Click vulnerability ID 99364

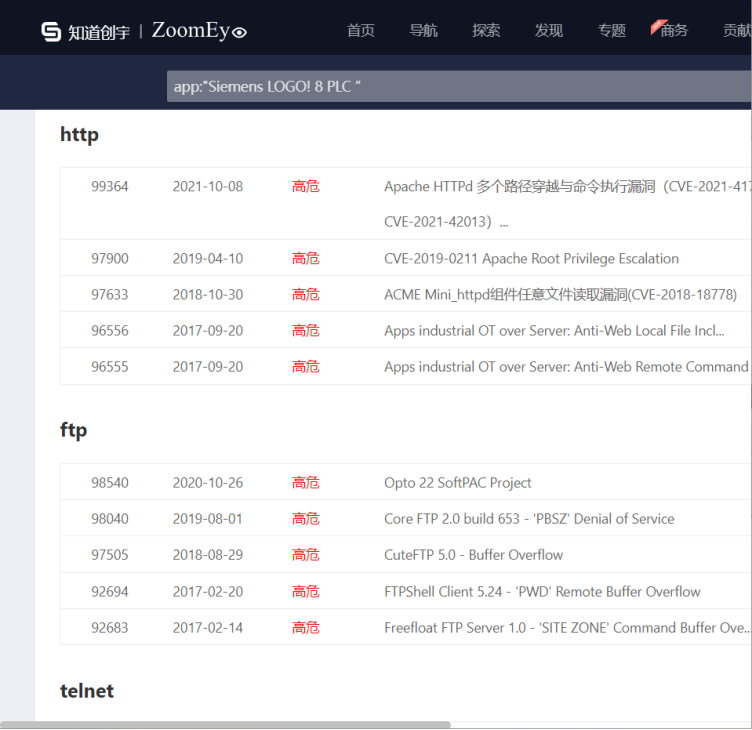[110, 187]
